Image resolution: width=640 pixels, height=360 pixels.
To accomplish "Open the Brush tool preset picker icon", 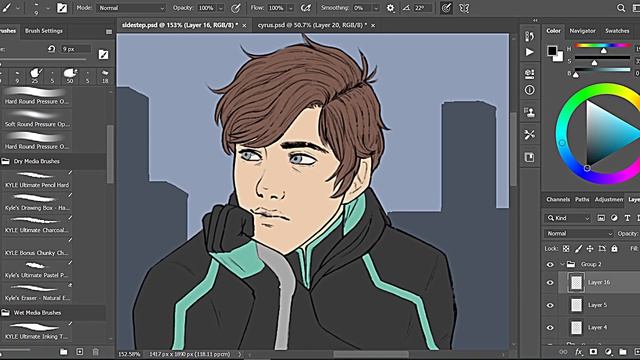I will coord(7,7).
